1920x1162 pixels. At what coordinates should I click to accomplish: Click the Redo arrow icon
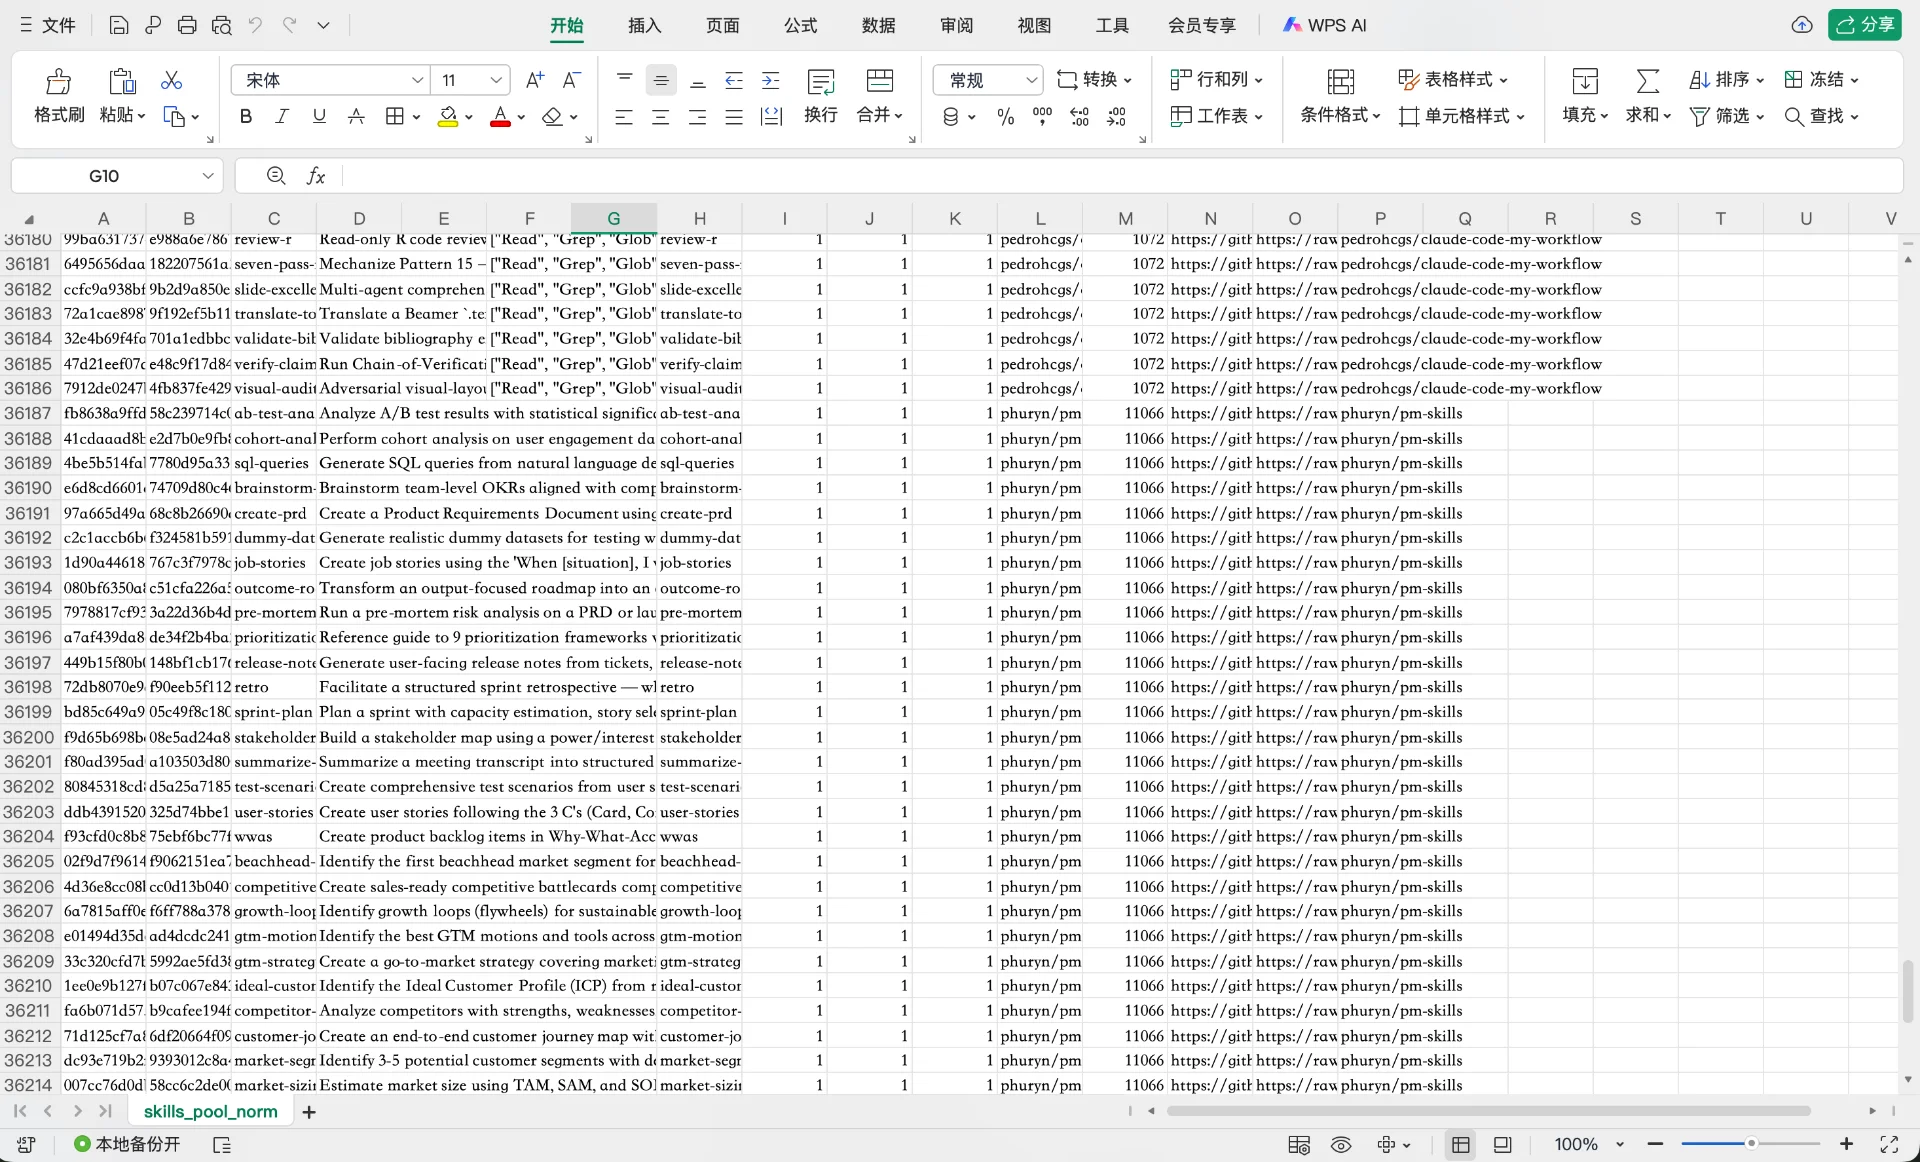coord(289,26)
